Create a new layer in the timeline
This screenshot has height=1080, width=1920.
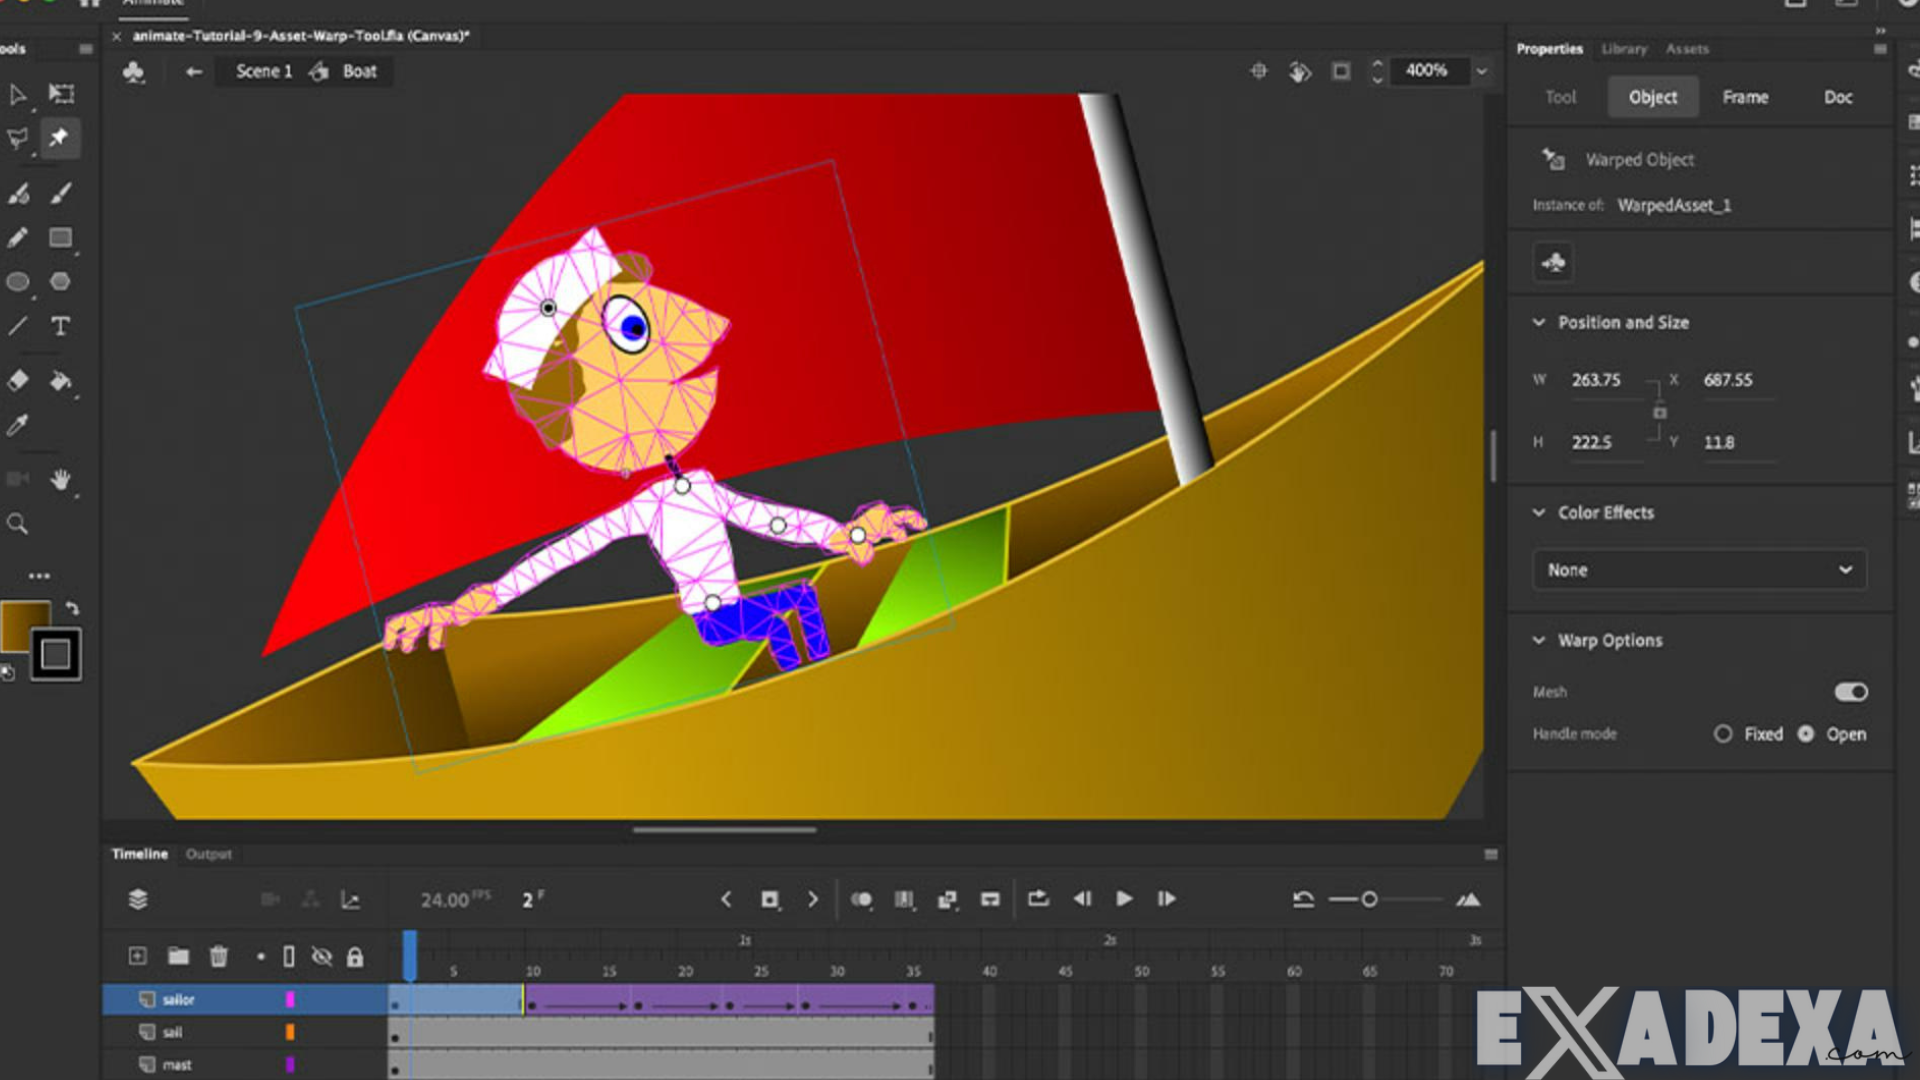pos(136,956)
